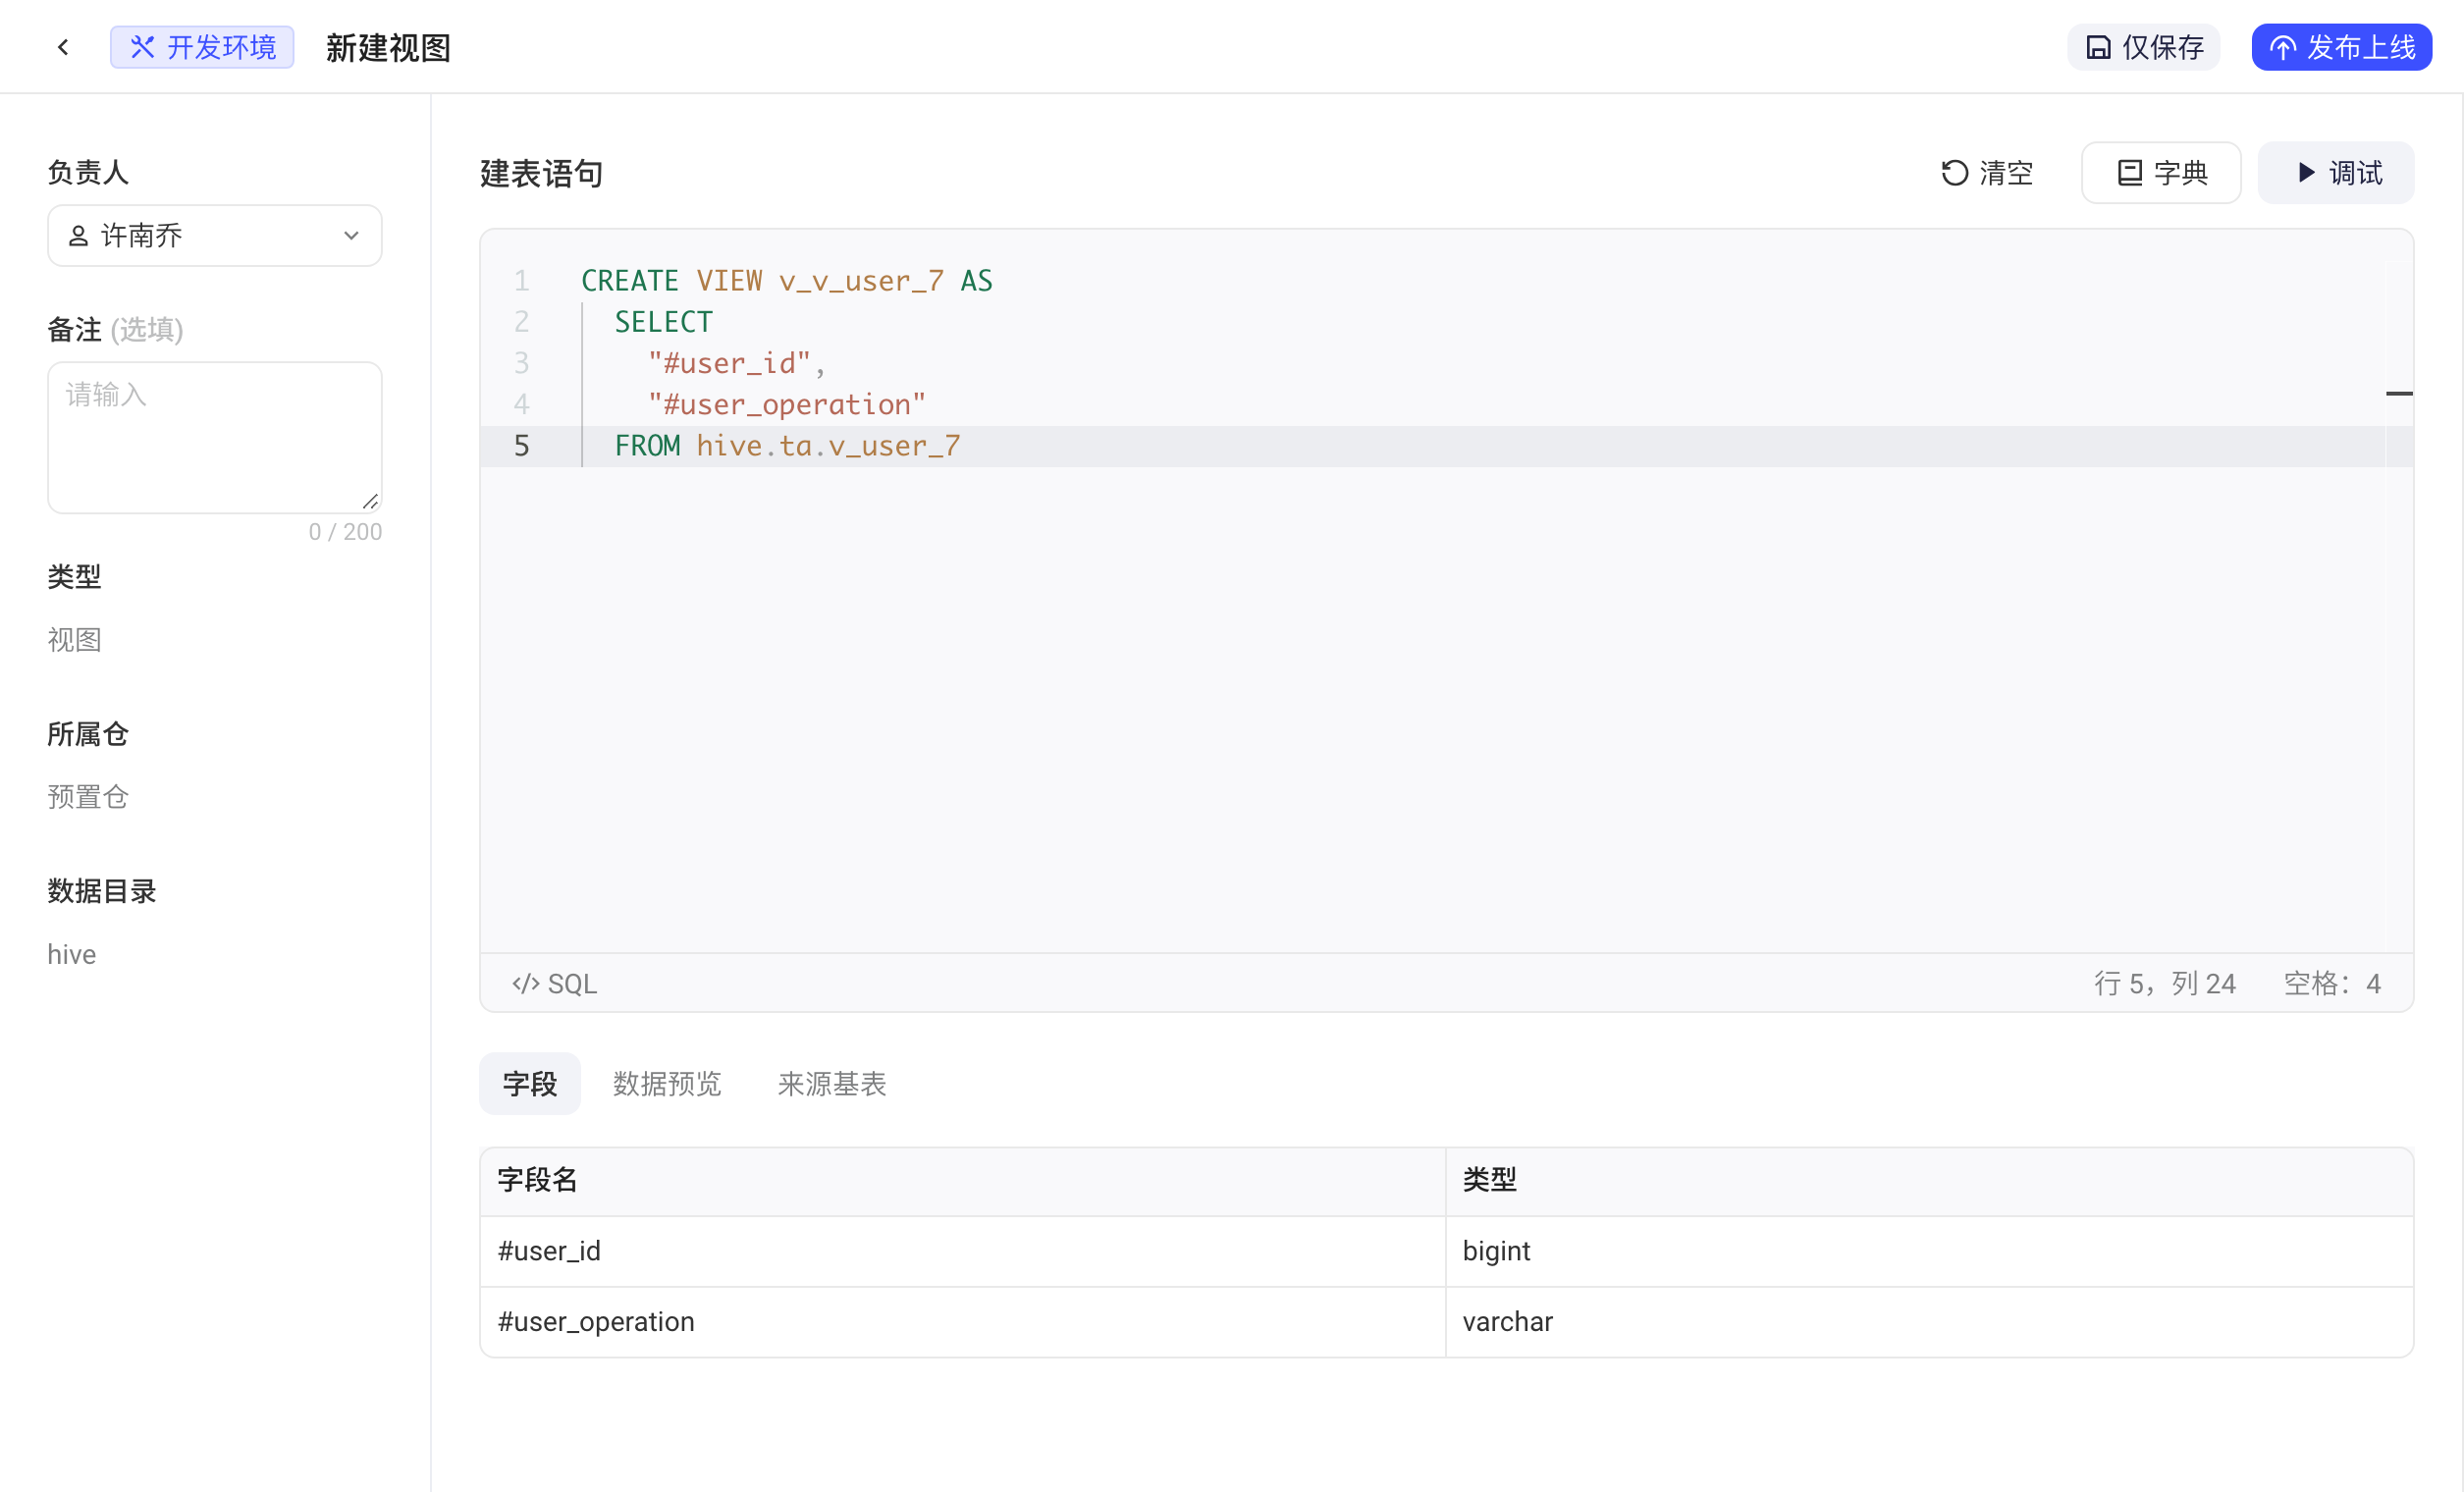This screenshot has width=2464, height=1492.
Task: Click the 开发环境 environment tag
Action: (x=202, y=47)
